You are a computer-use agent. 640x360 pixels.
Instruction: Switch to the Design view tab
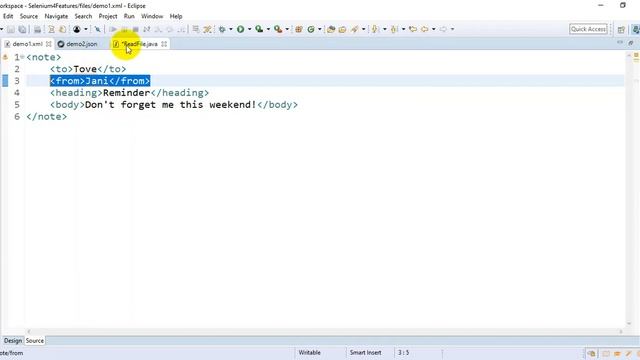coord(13,340)
